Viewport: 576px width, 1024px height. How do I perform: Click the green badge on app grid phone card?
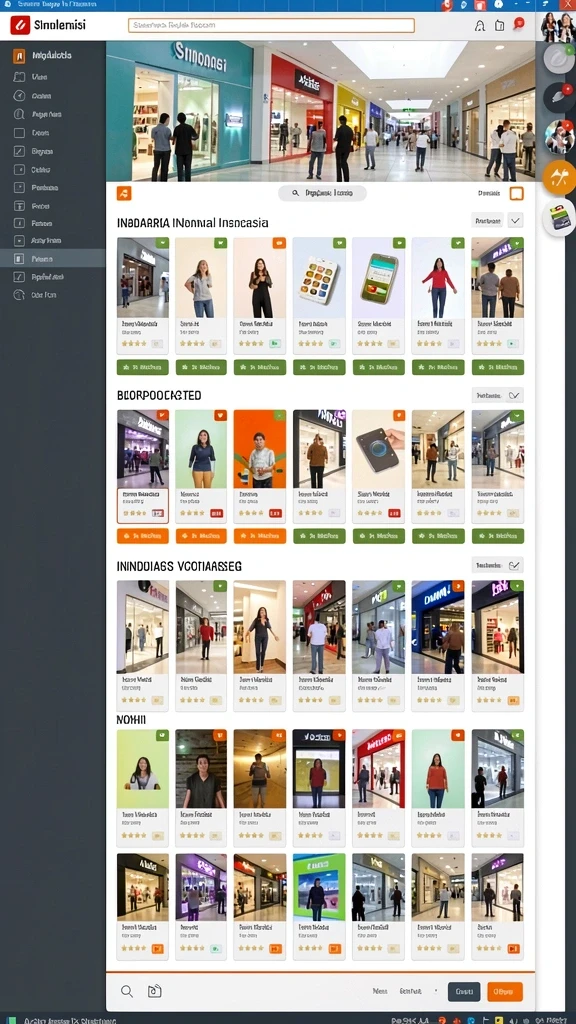coord(339,243)
